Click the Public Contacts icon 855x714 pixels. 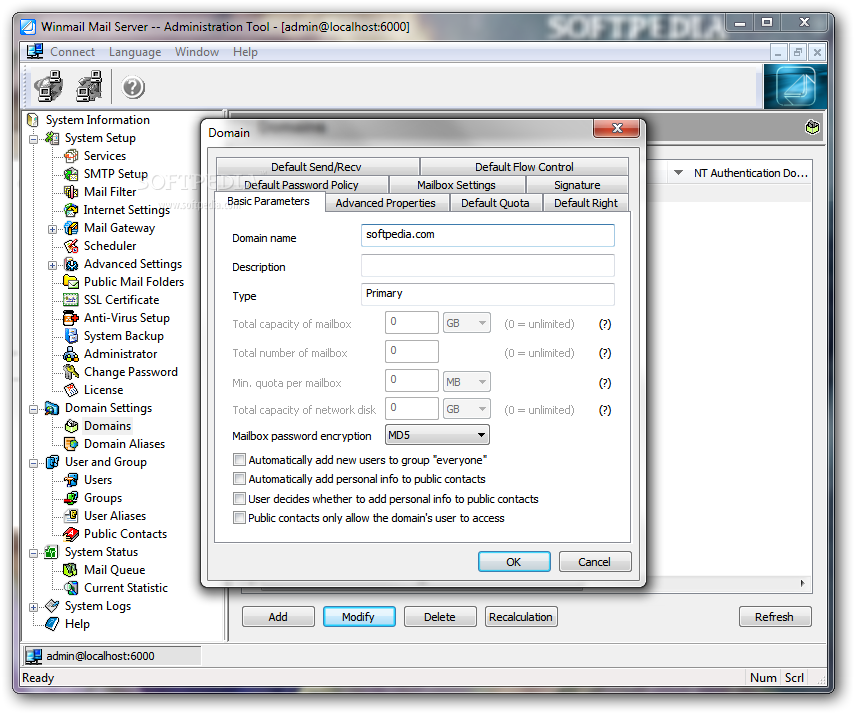(71, 534)
